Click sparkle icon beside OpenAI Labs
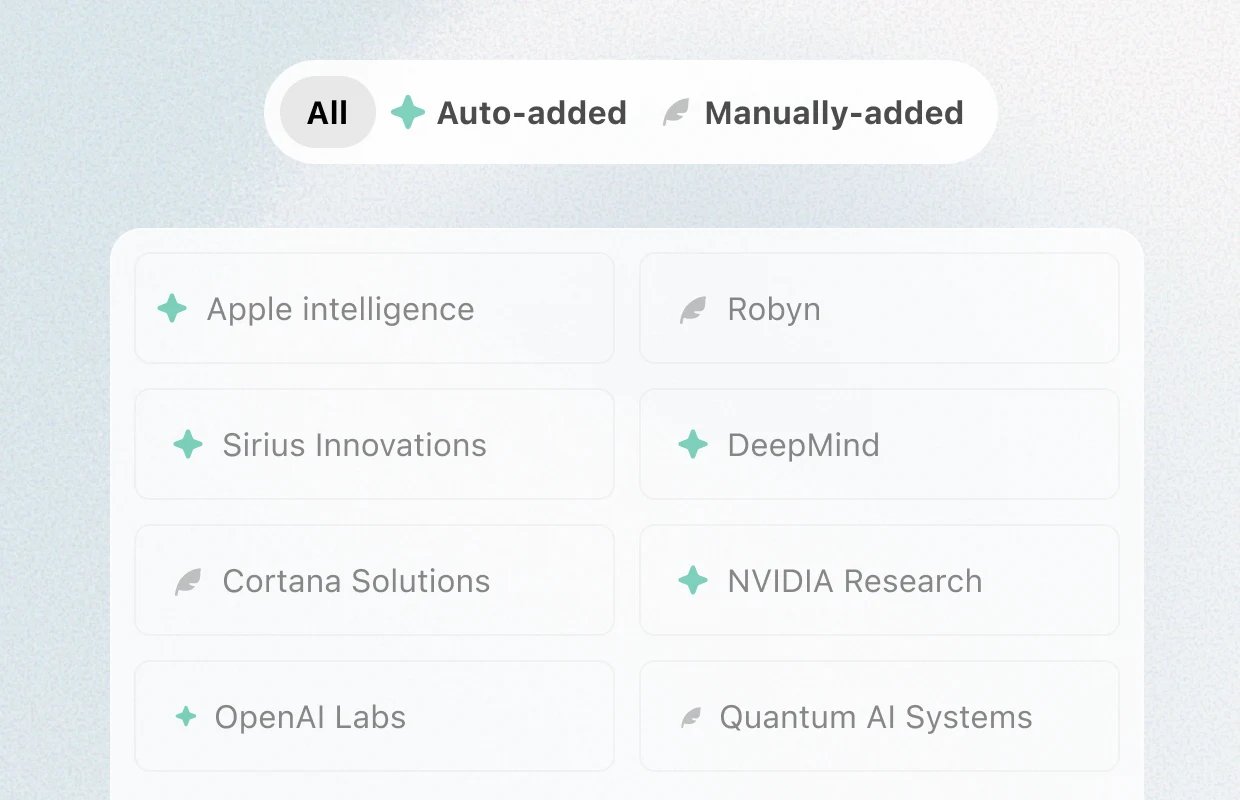The width and height of the screenshot is (1240, 800). coord(186,717)
